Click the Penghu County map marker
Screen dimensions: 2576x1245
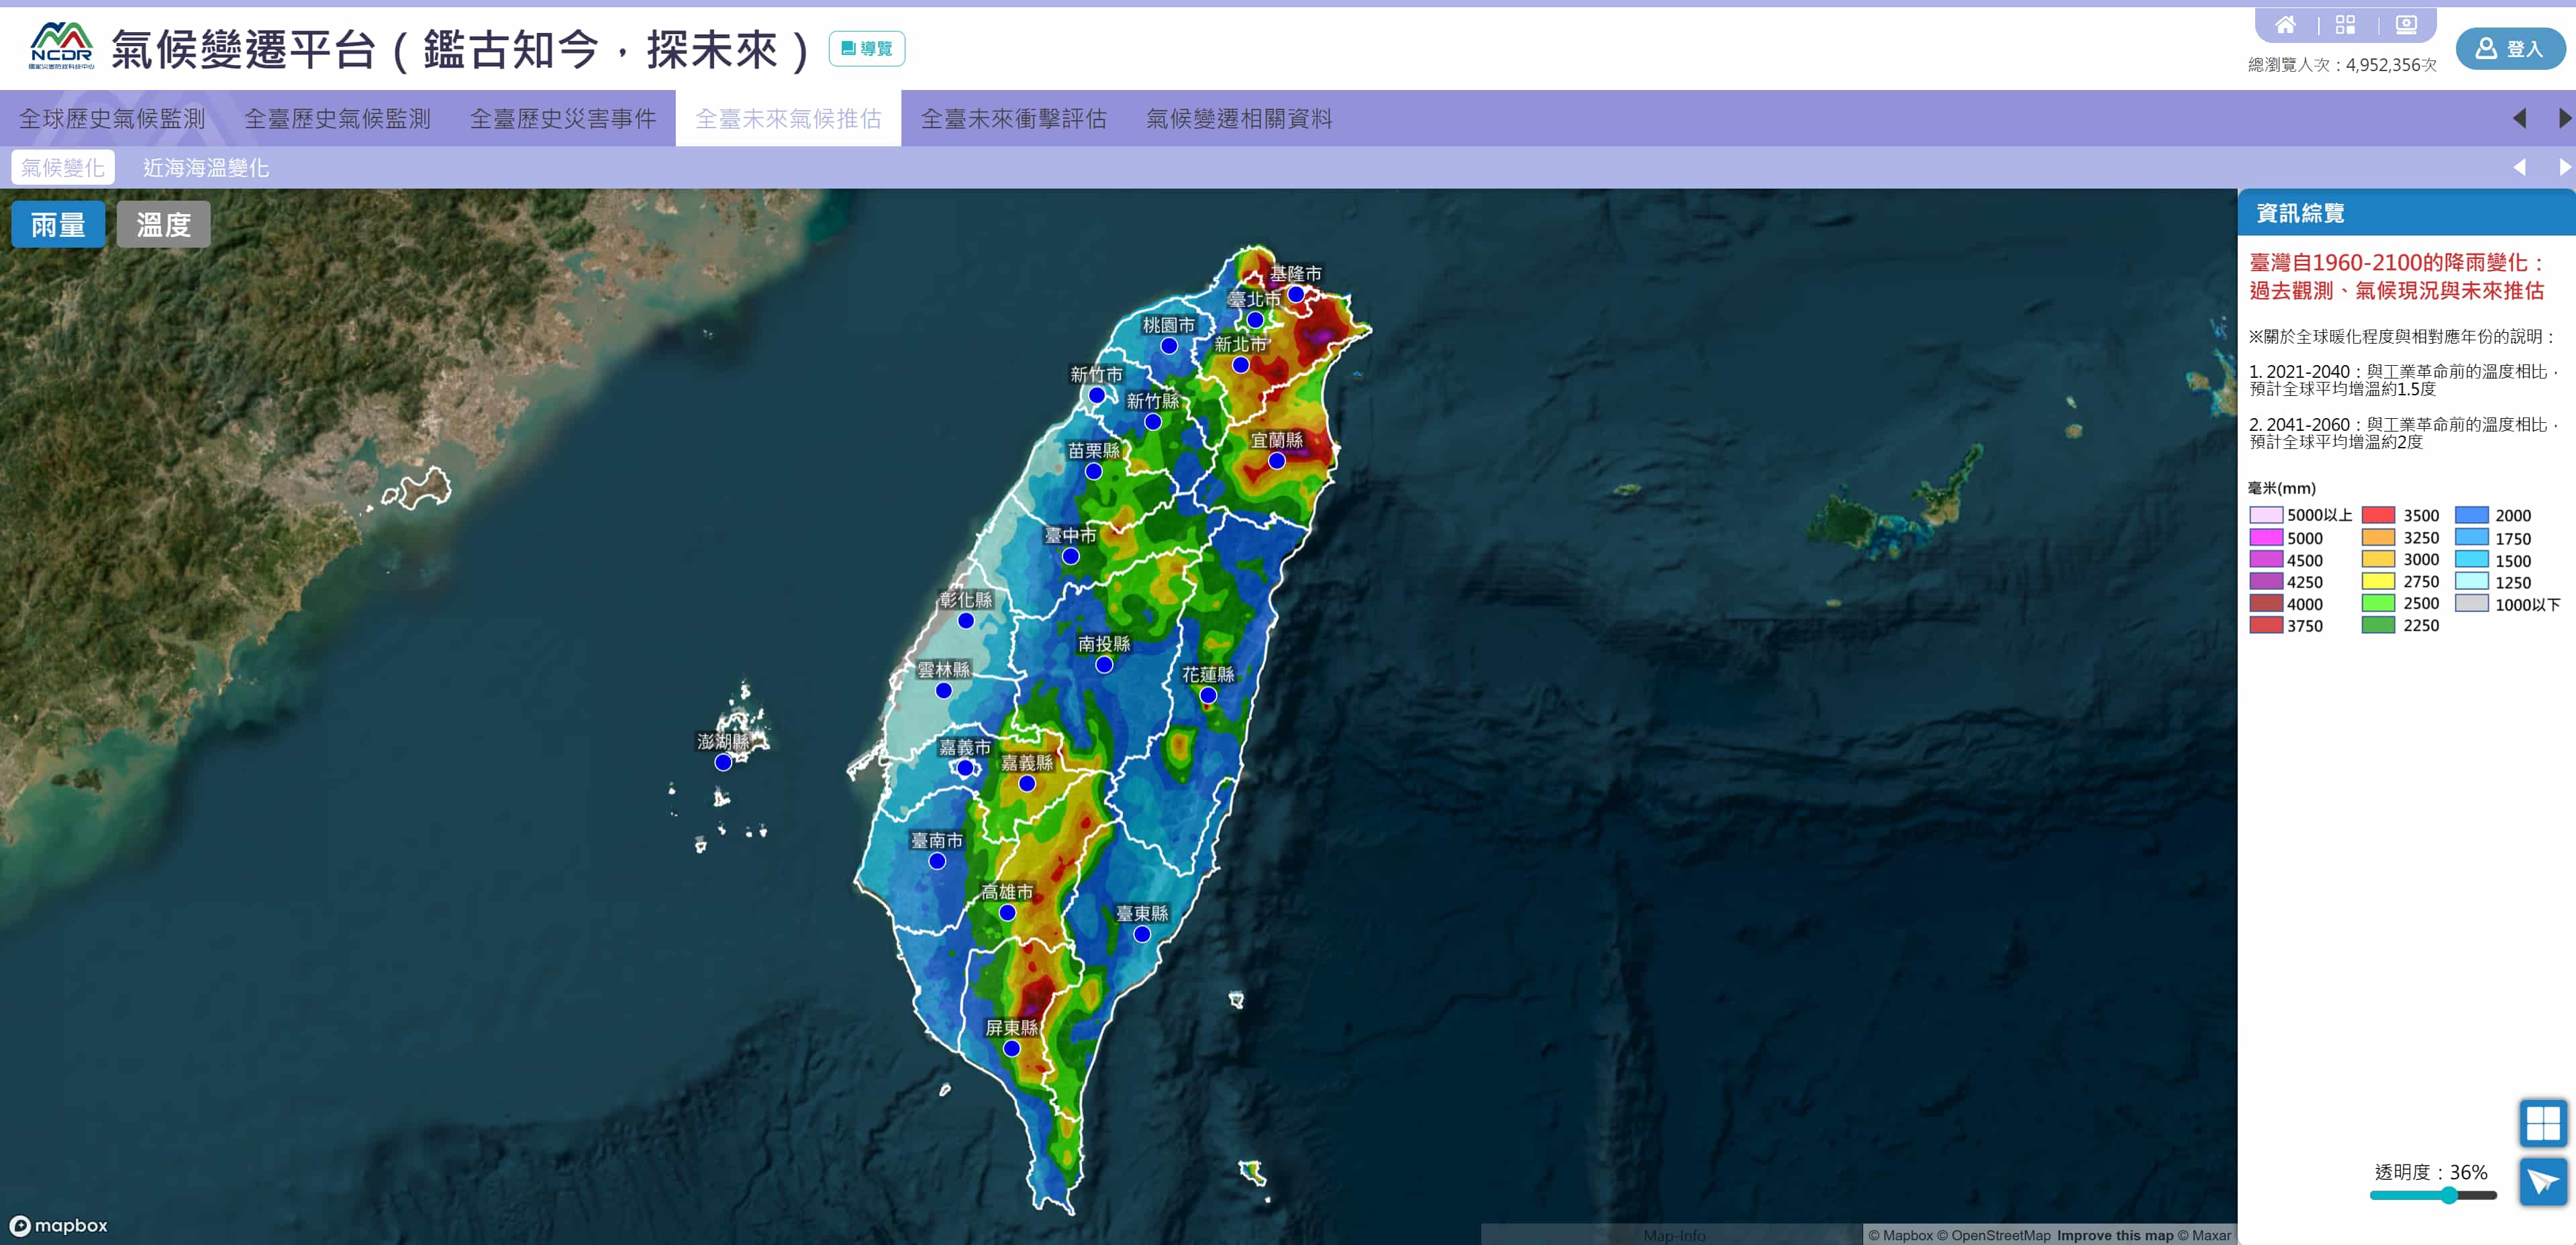coord(723,763)
